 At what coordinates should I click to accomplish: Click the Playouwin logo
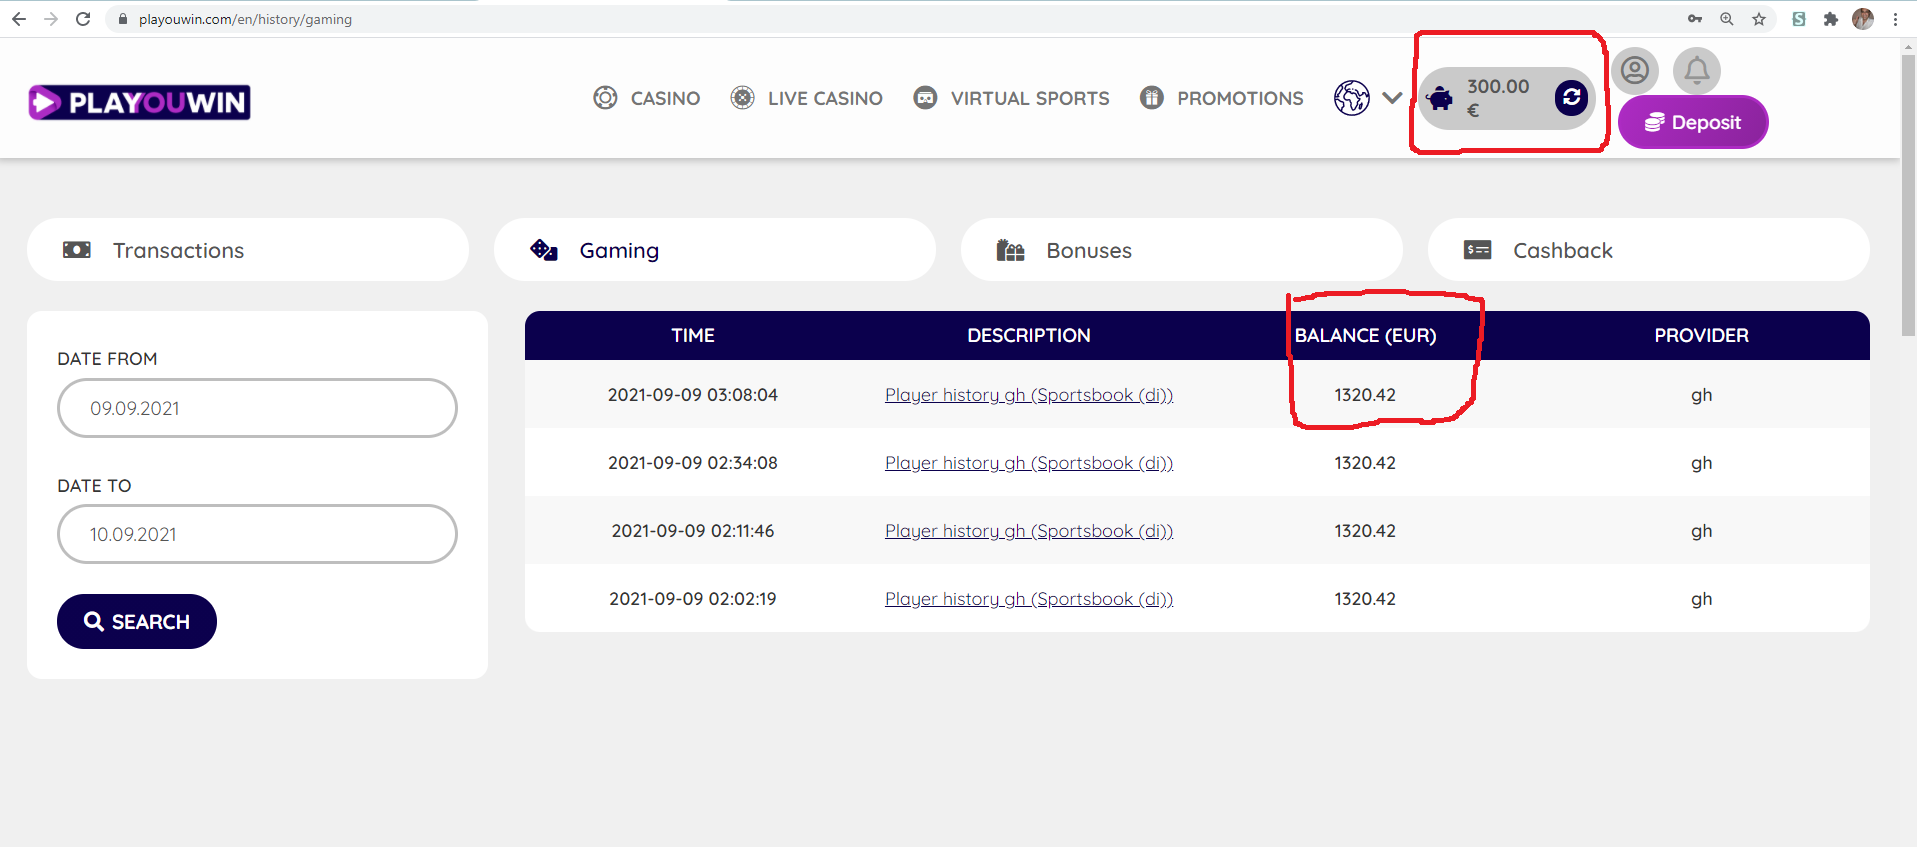pyautogui.click(x=139, y=102)
